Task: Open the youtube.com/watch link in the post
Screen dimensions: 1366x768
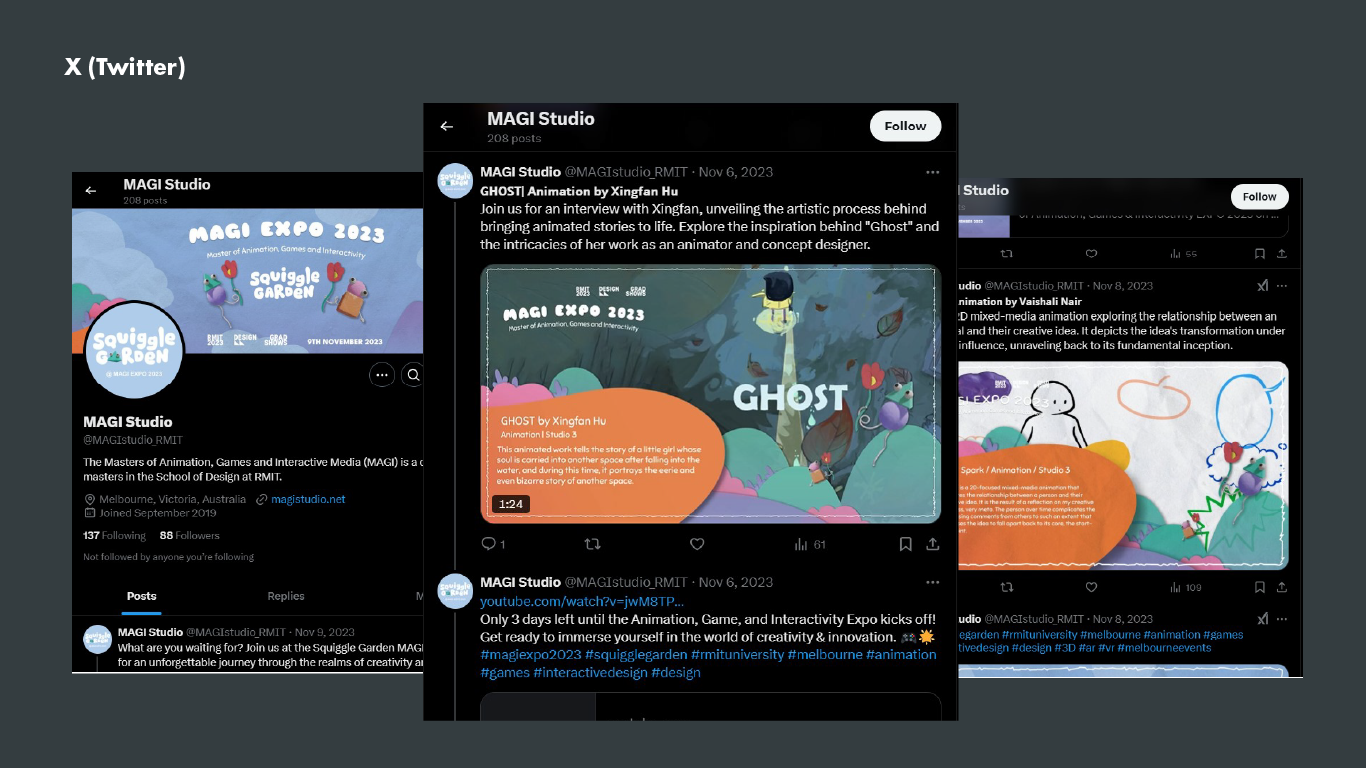Action: 582,601
